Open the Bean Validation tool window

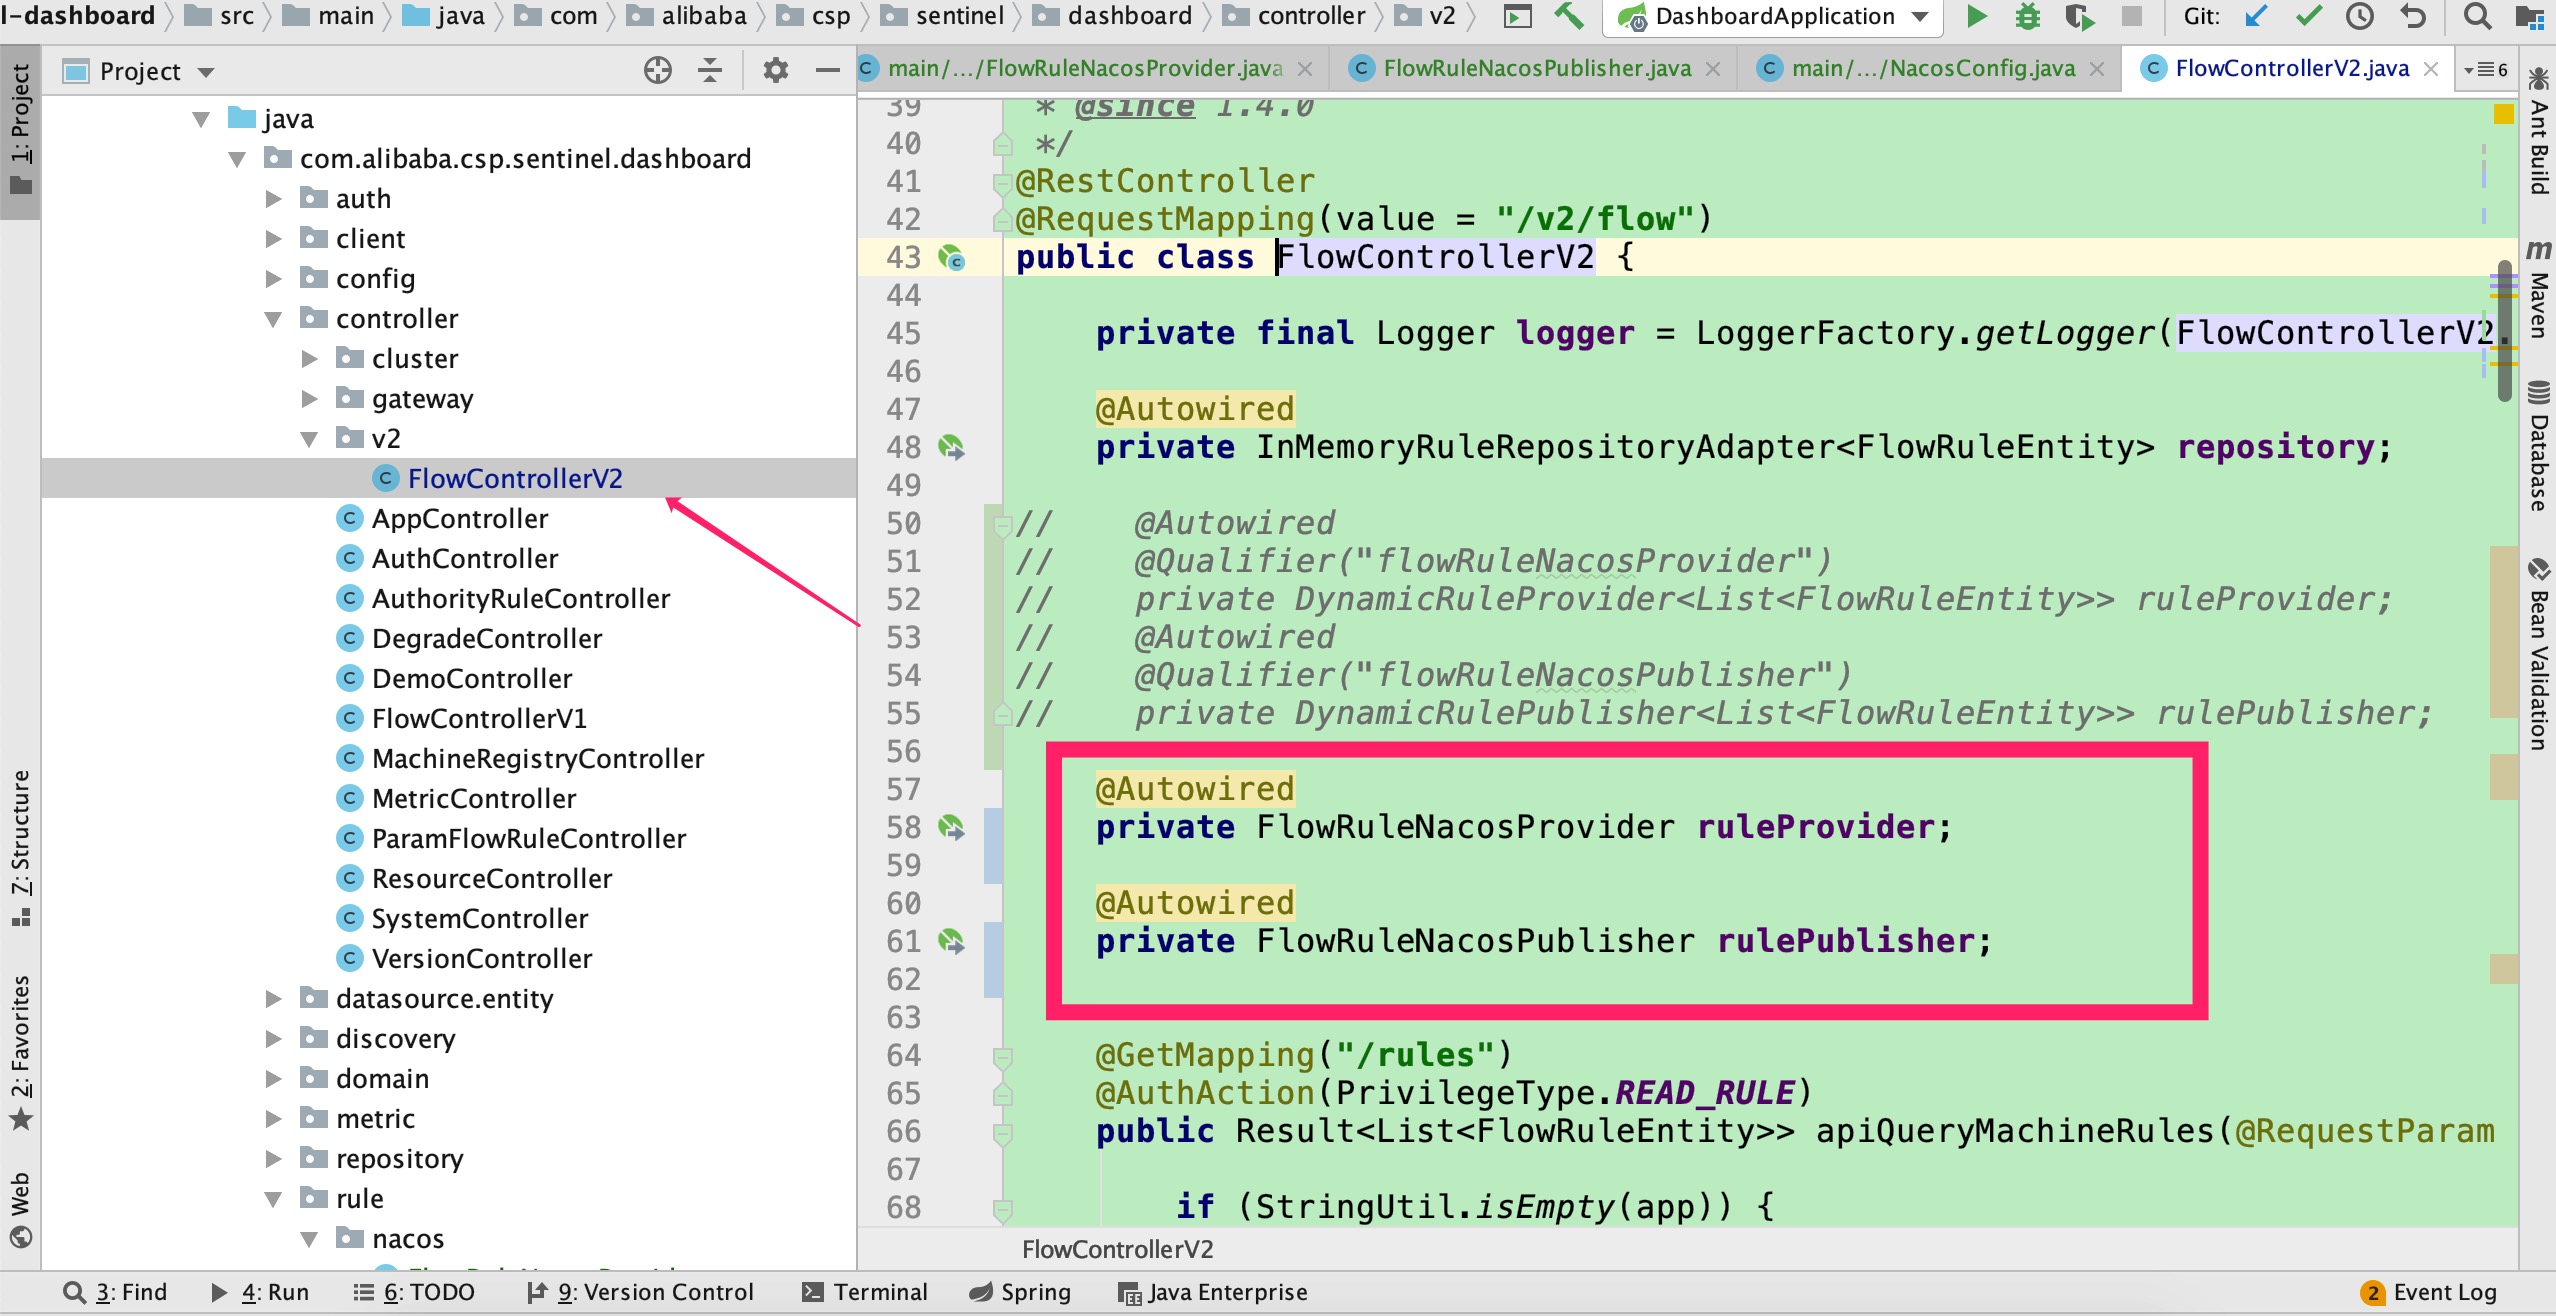(2538, 653)
